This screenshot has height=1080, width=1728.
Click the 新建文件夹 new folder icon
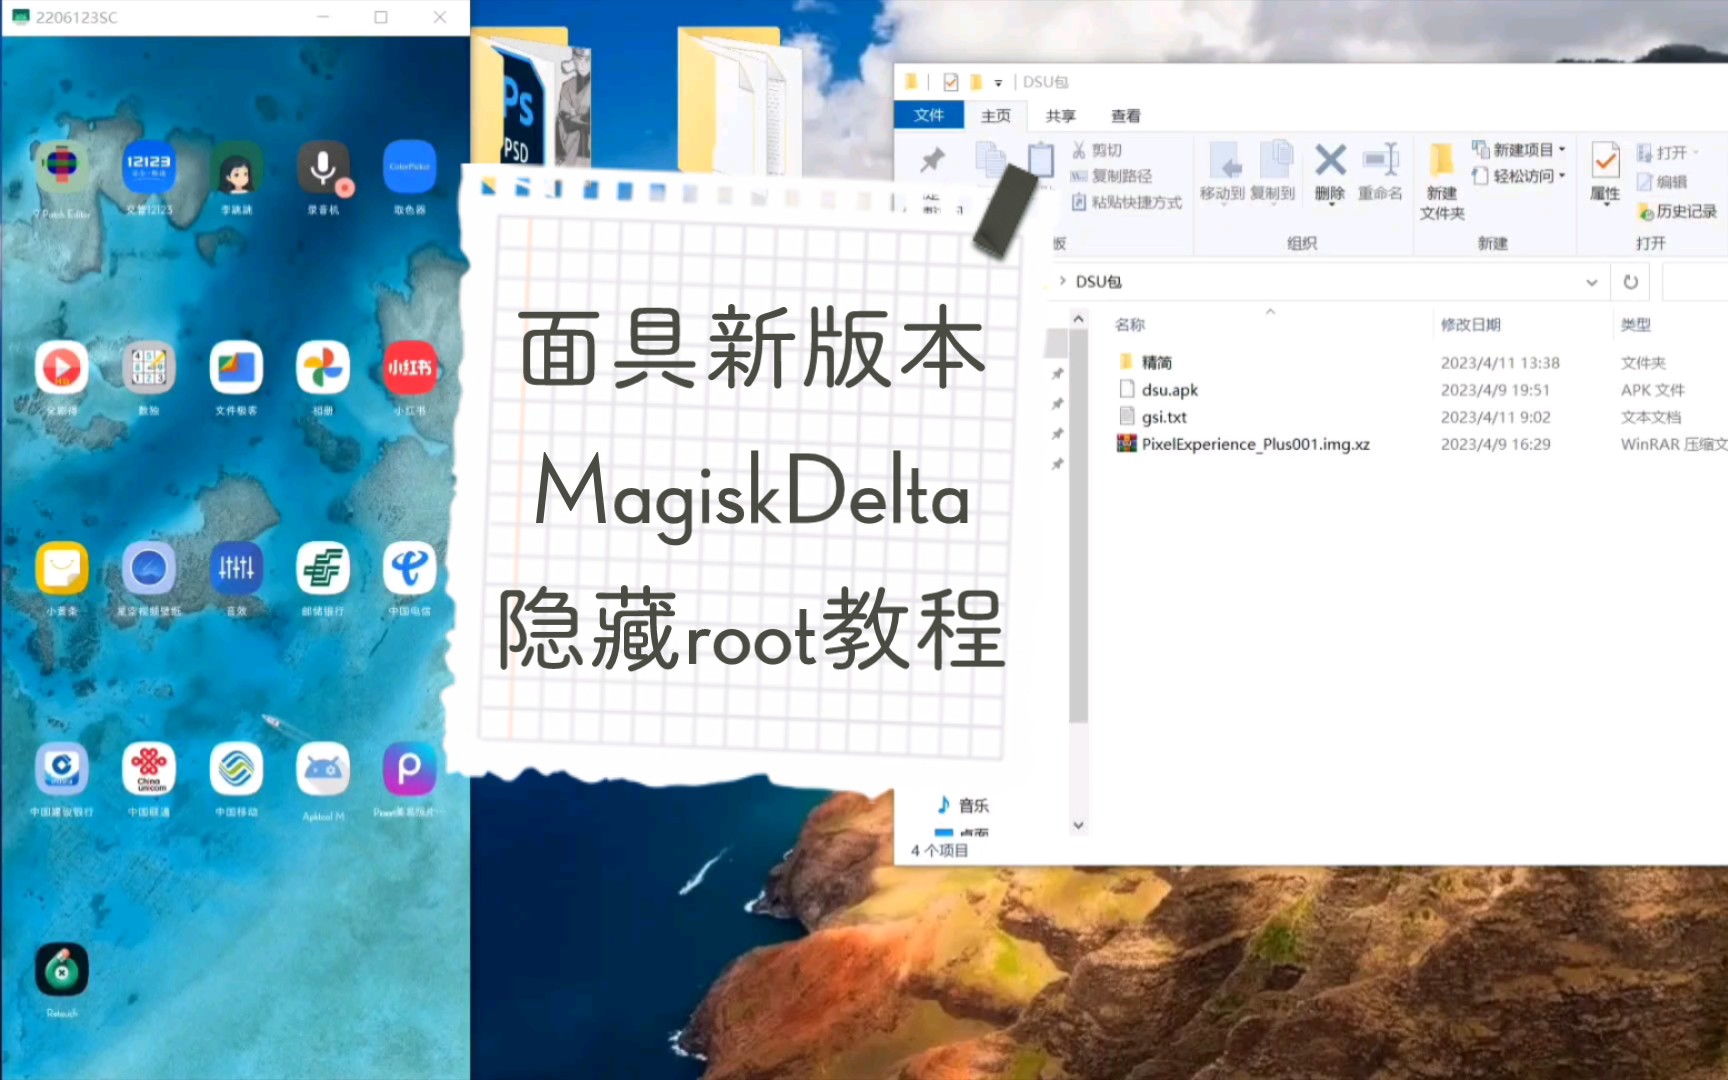(1442, 181)
